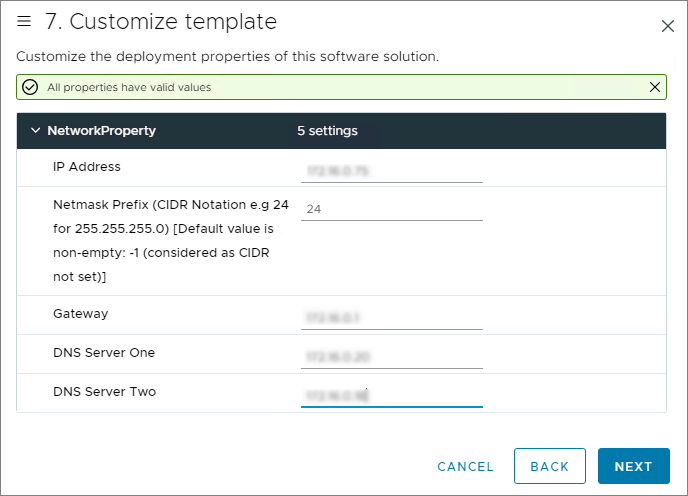688x496 pixels.
Task: Place cursor in DNS Server Two field
Action: tap(391, 396)
